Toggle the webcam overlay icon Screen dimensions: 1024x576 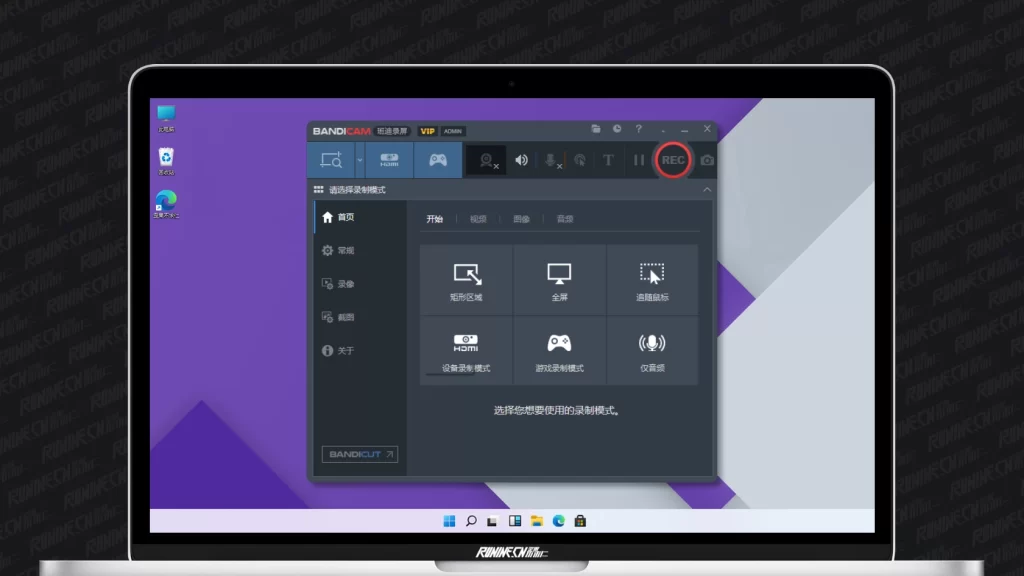click(x=487, y=160)
